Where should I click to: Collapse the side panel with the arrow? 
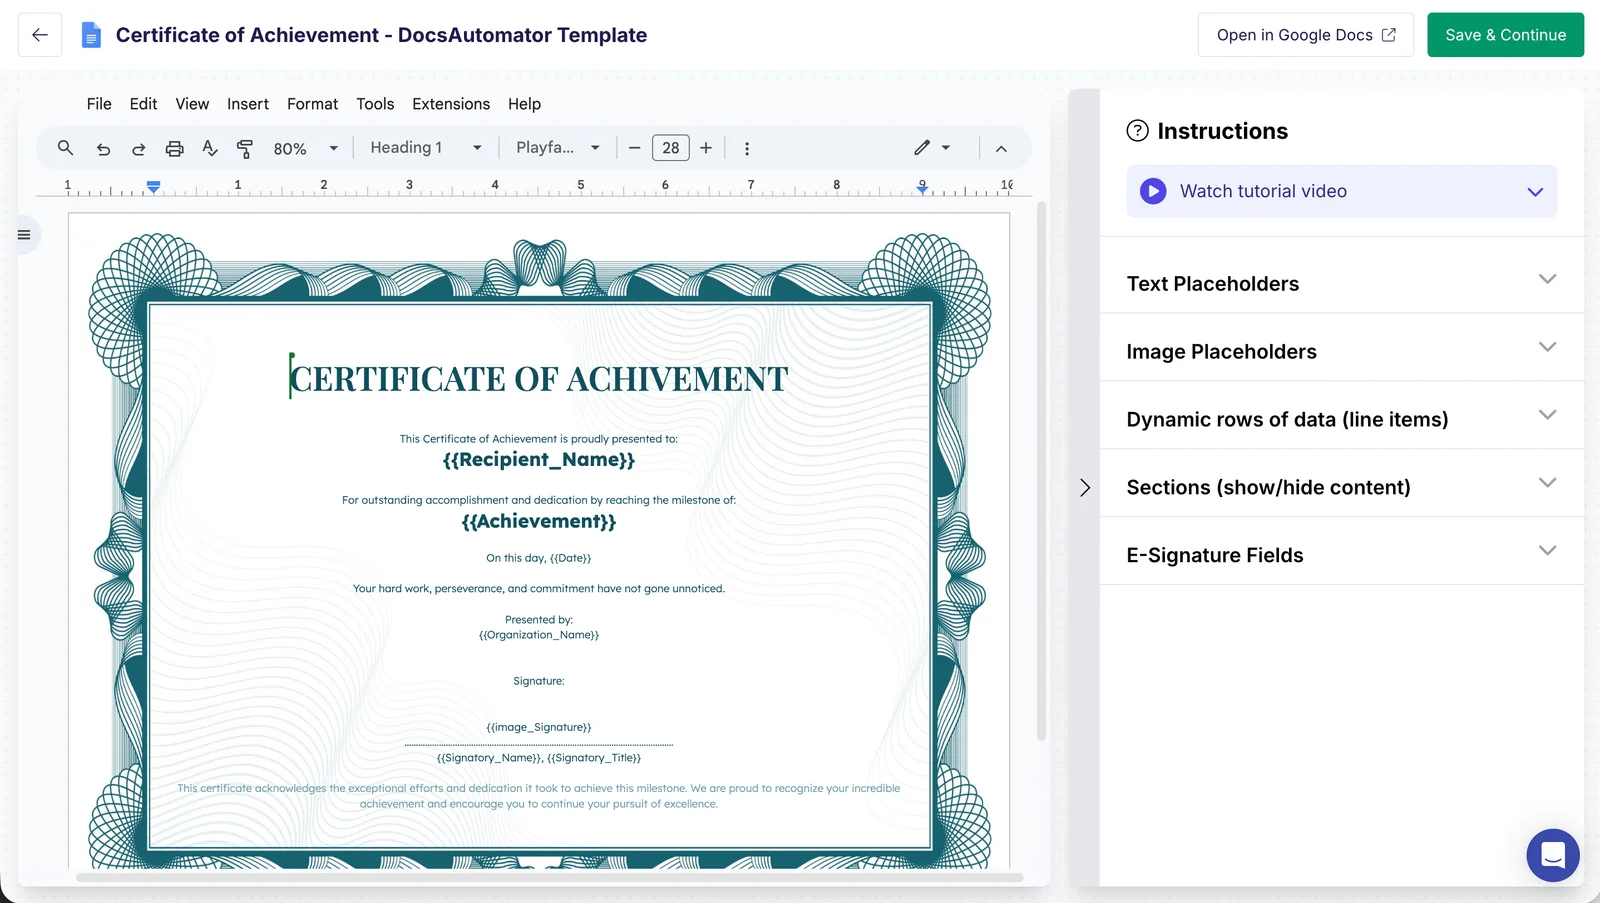(1085, 488)
